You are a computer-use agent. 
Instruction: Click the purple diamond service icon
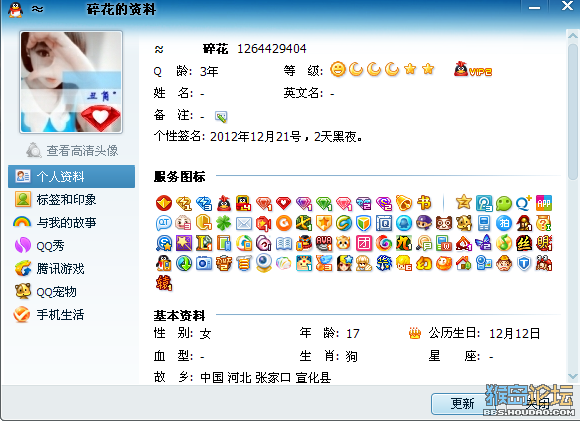pyautogui.click(x=303, y=203)
